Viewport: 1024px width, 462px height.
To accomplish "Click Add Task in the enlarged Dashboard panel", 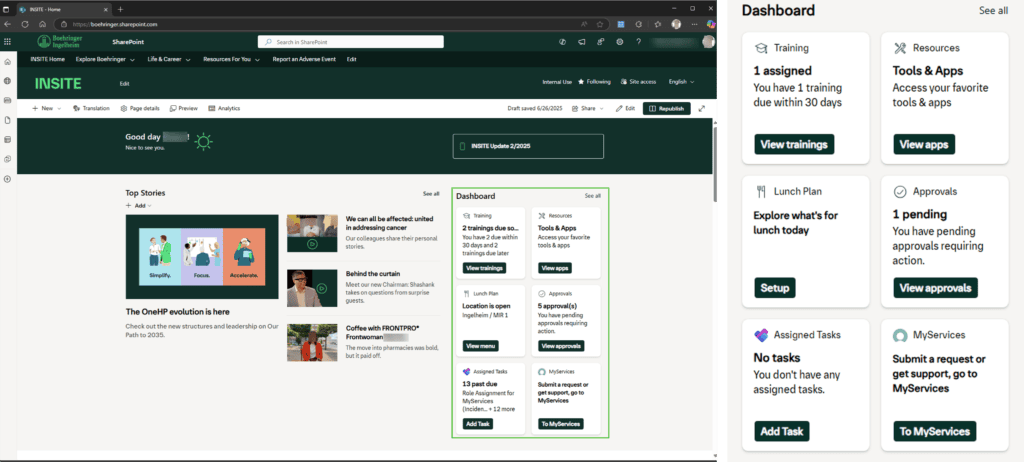I will click(x=782, y=431).
